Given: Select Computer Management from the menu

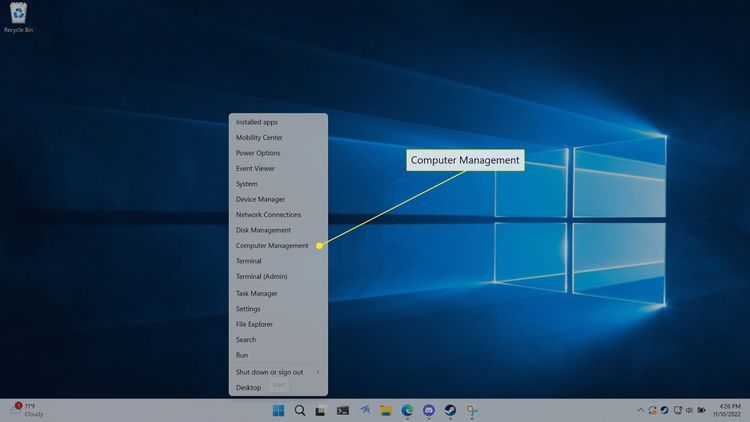Looking at the screenshot, I should coord(272,246).
